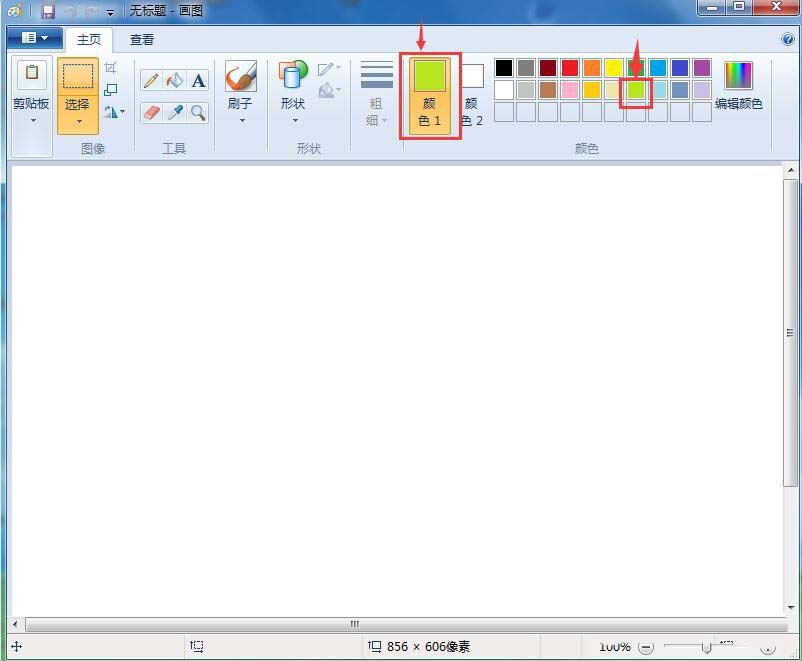
Task: Pick the lavender color swatch
Action: (x=702, y=90)
